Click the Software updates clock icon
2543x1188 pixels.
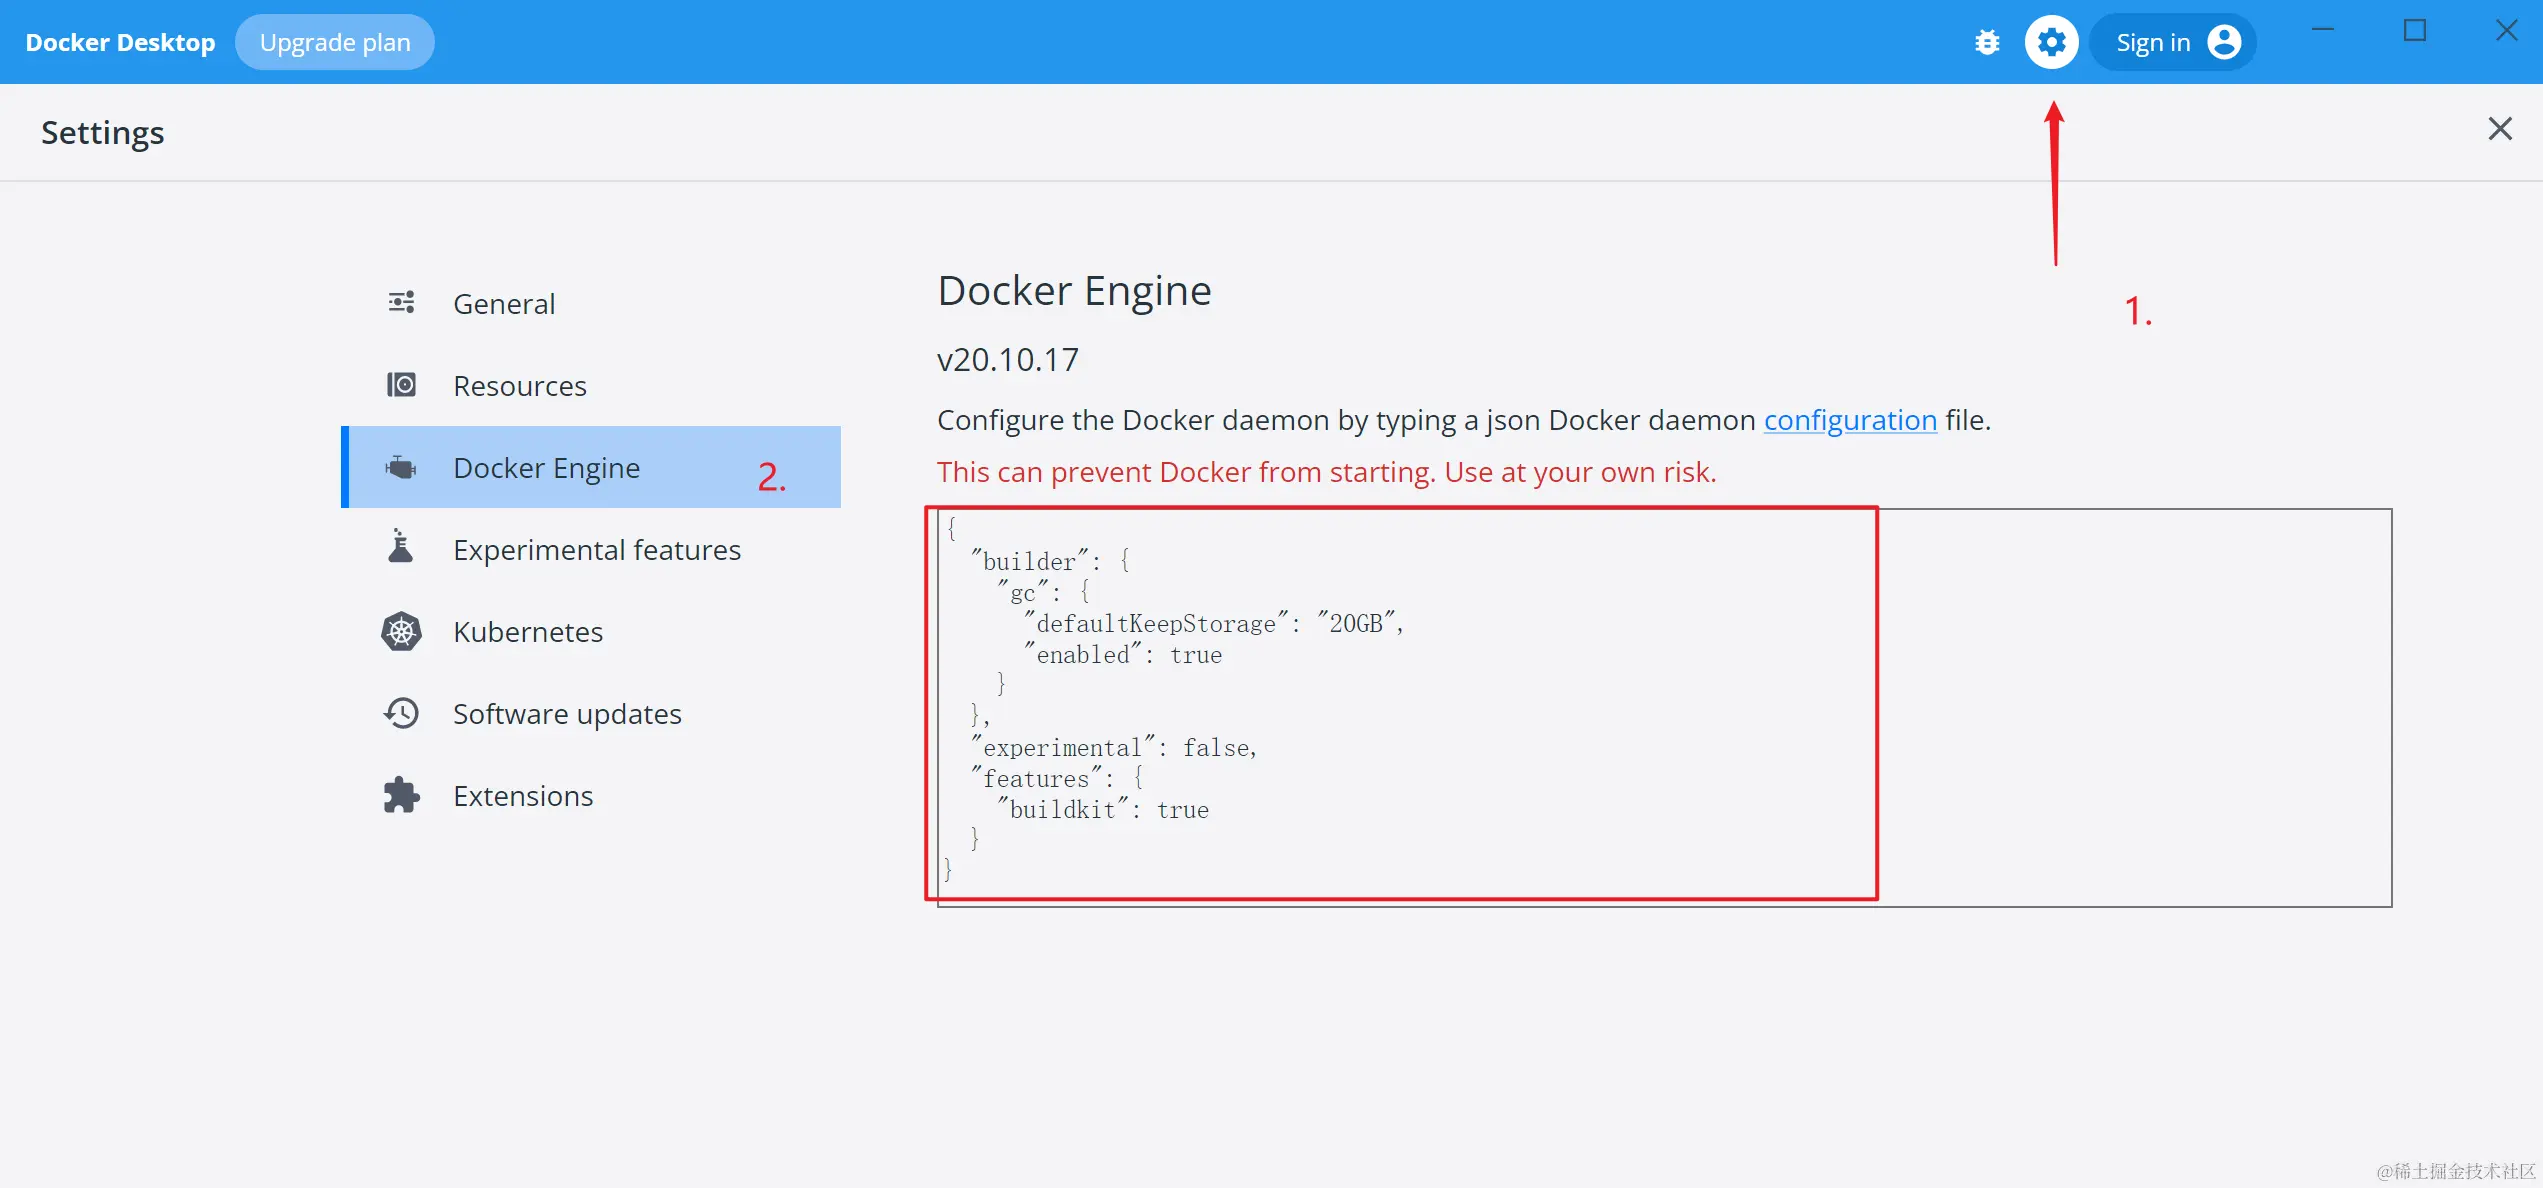coord(401,713)
